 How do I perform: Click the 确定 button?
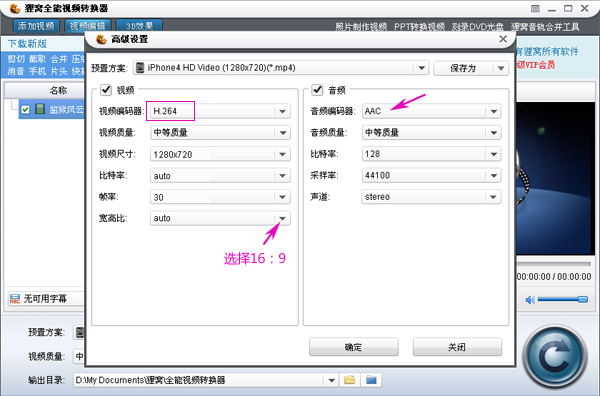pos(354,347)
